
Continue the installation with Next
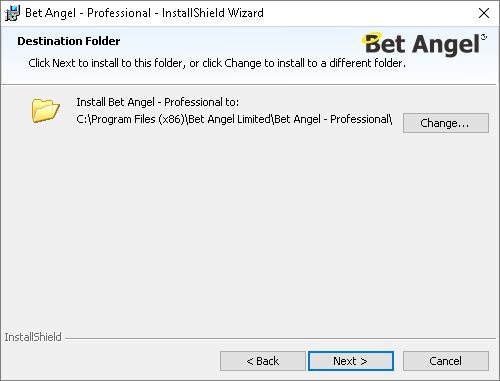351,361
